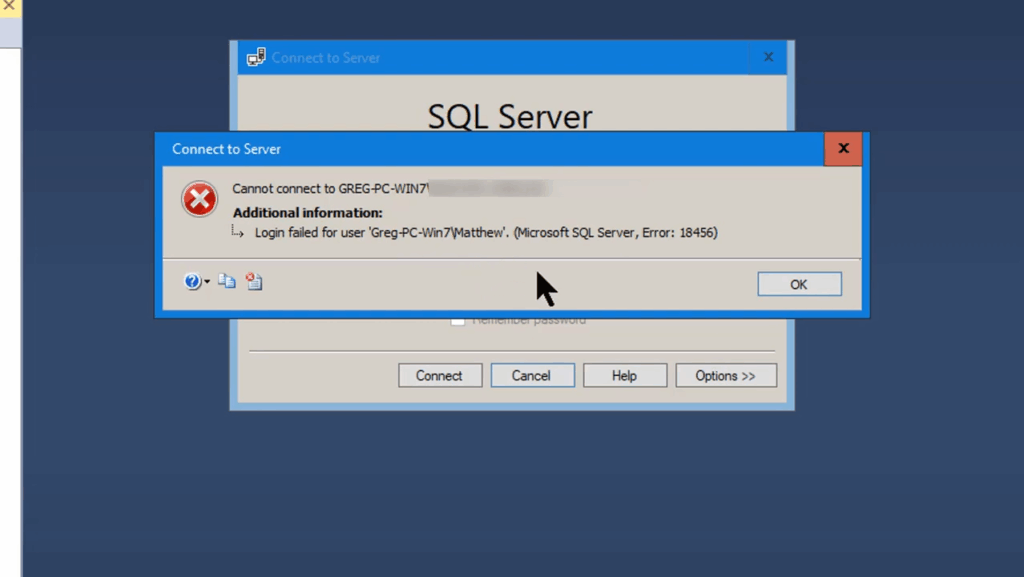The image size is (1024, 577).
Task: Click the Connect to Server title bar icon
Action: point(256,57)
